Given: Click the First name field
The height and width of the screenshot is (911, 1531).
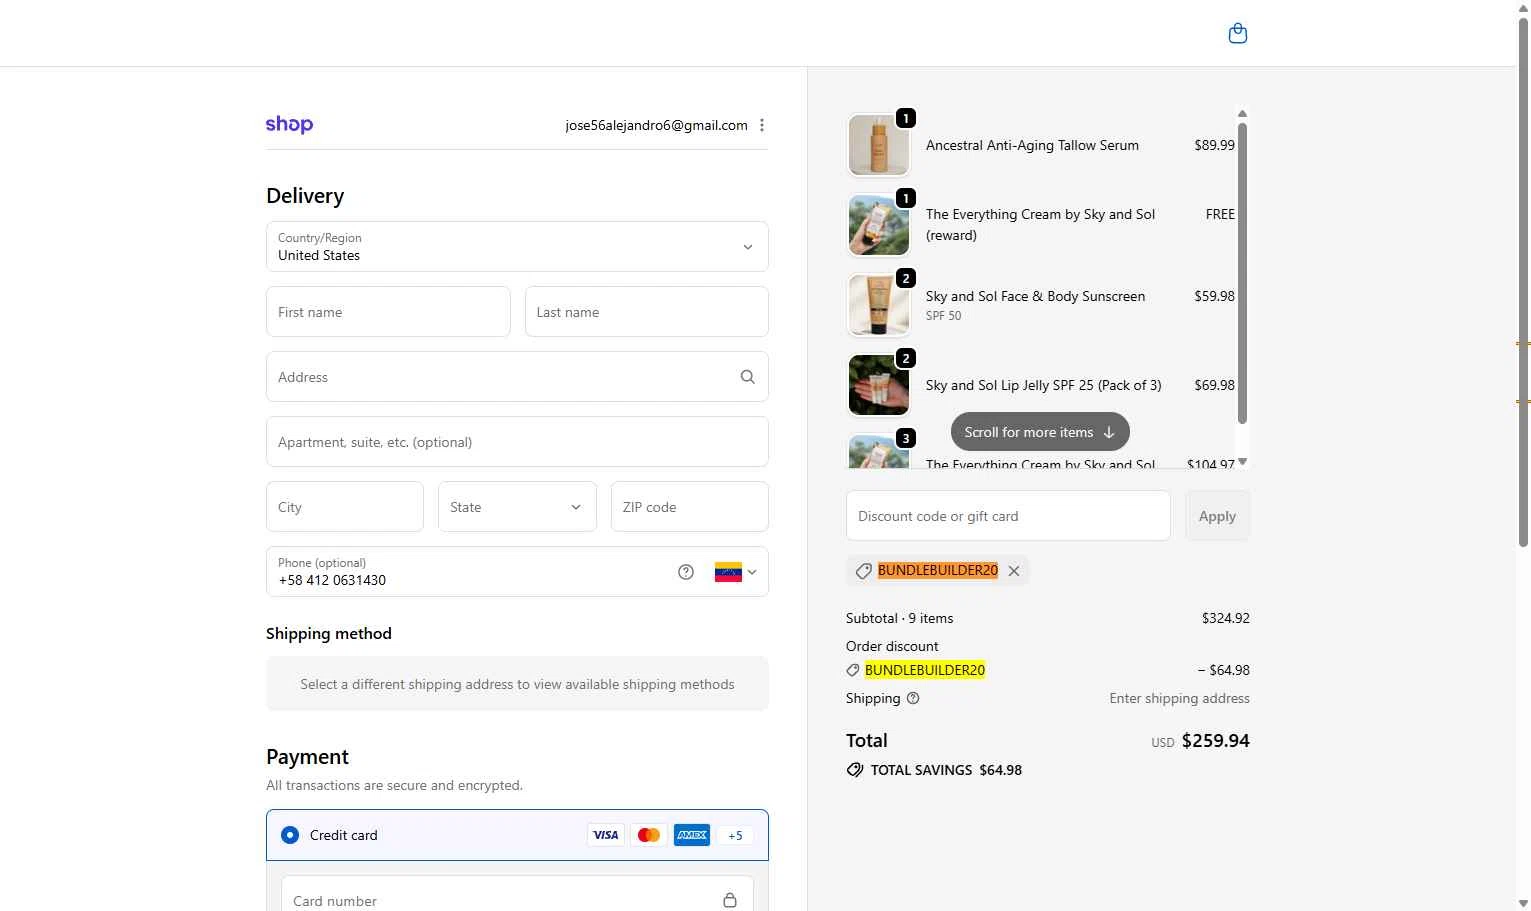Looking at the screenshot, I should click(388, 312).
